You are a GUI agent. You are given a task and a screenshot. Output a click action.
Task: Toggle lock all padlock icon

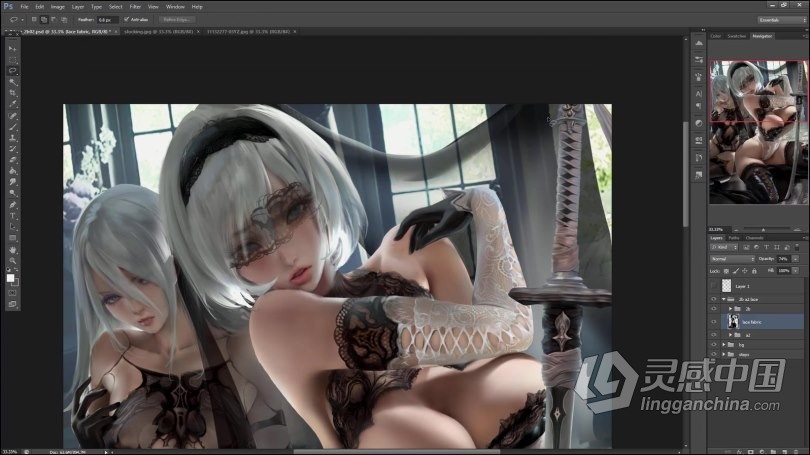click(754, 271)
